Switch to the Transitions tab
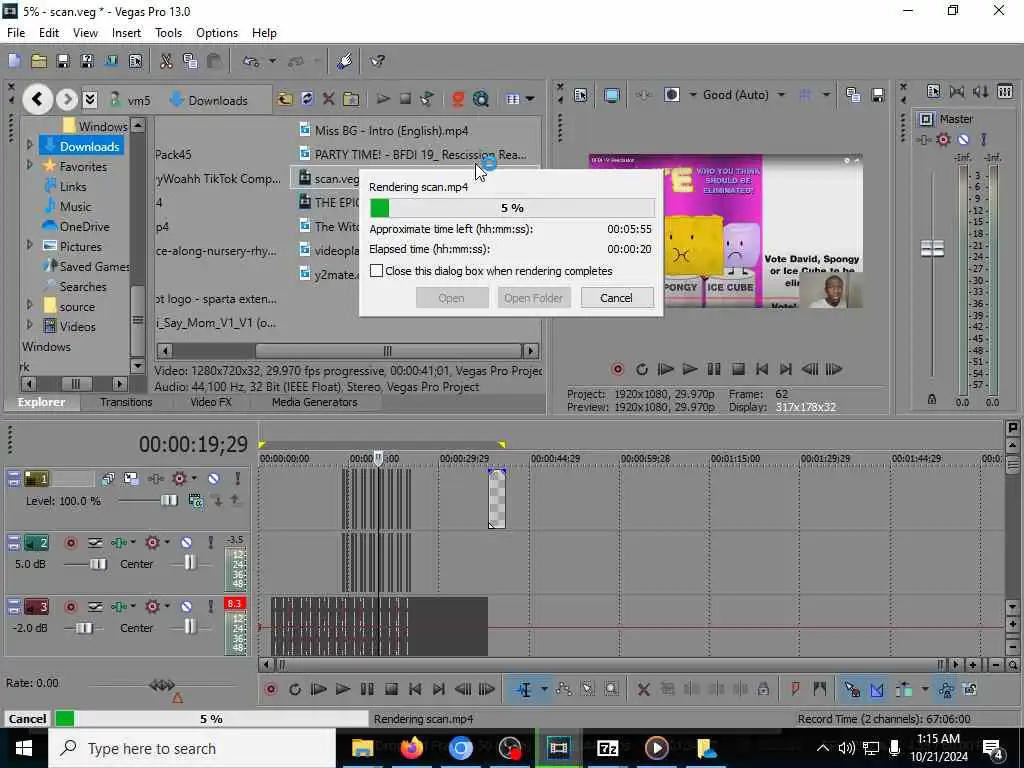 126,402
